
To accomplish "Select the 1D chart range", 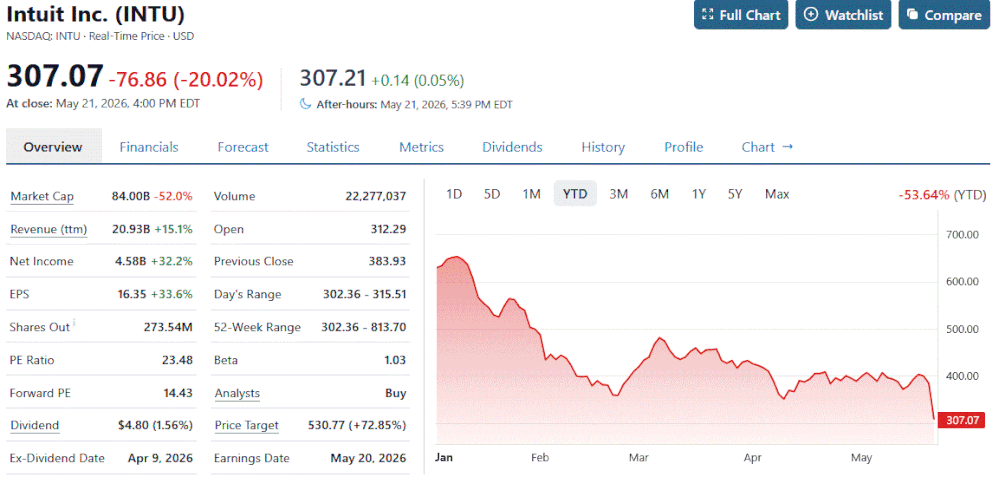I will pos(454,194).
